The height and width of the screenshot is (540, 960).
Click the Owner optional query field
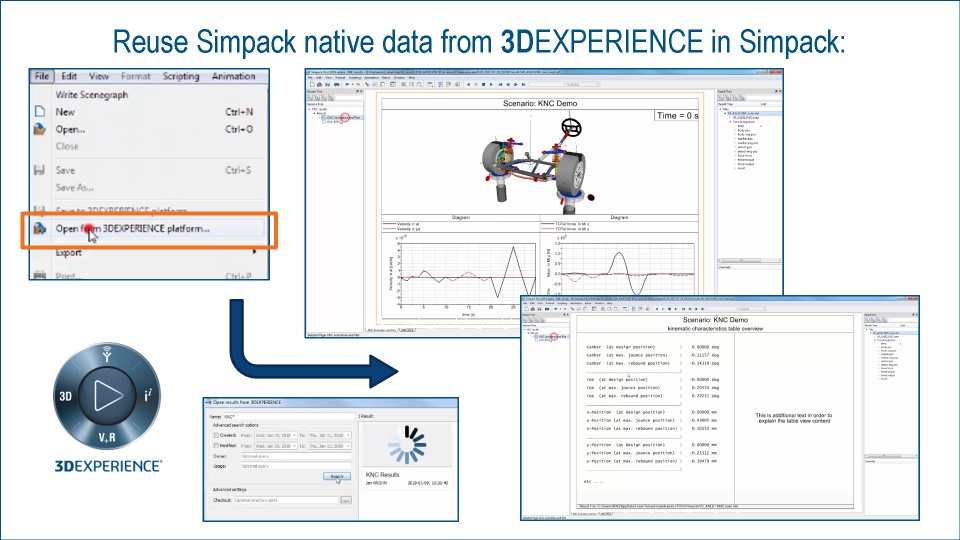(296, 456)
